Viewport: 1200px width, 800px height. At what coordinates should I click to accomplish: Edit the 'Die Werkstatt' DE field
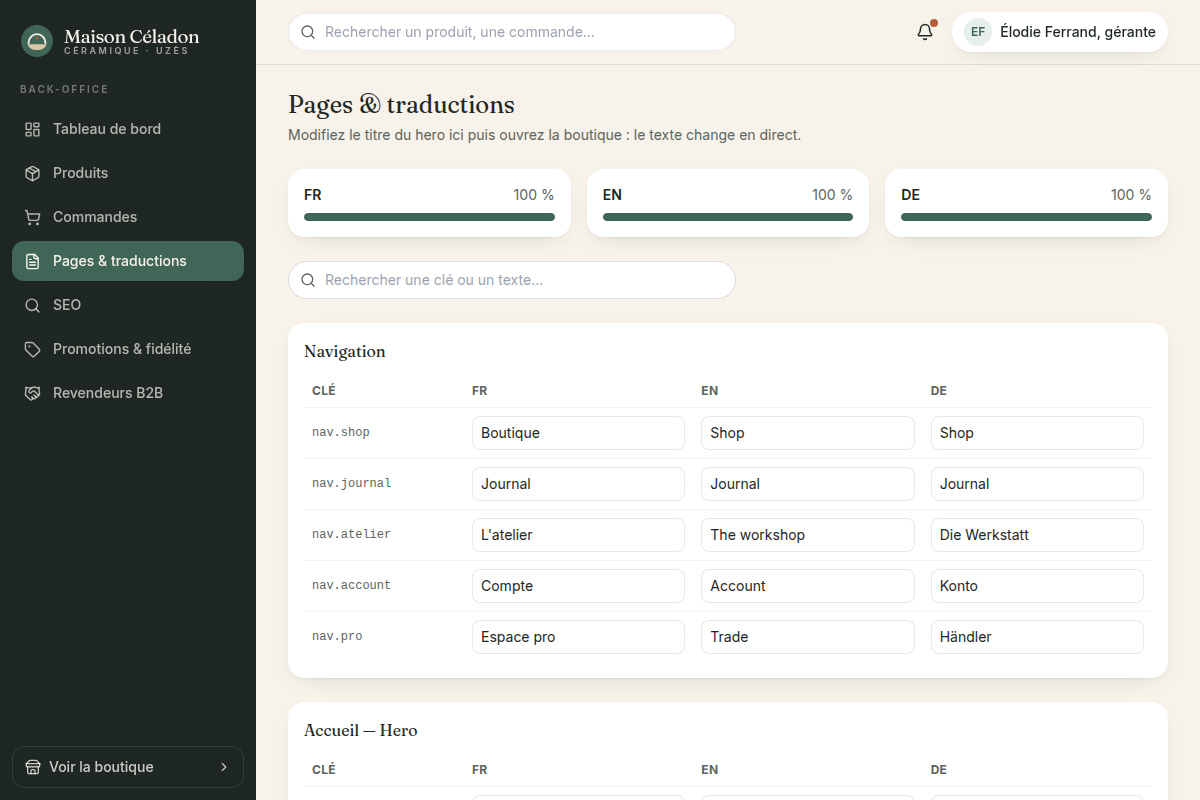click(x=1037, y=535)
